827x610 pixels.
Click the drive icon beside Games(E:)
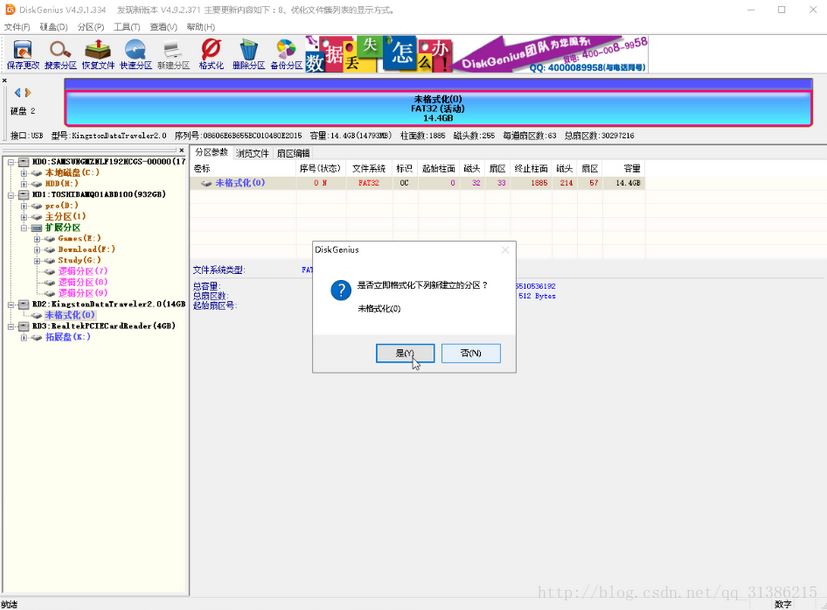(x=50, y=239)
